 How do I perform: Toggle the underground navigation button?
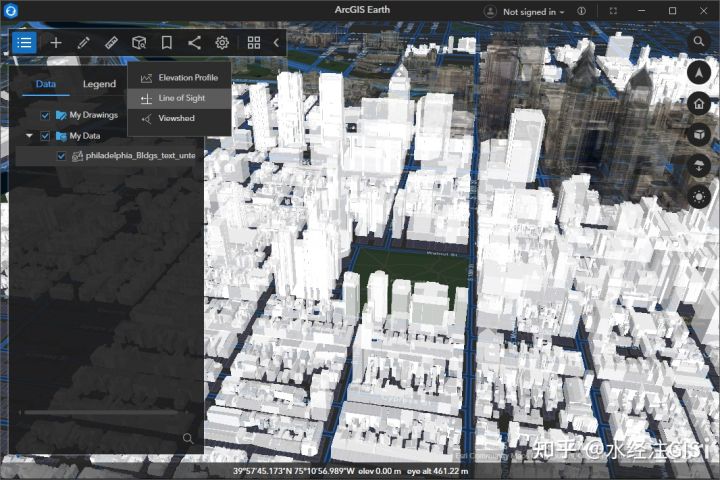tap(699, 166)
